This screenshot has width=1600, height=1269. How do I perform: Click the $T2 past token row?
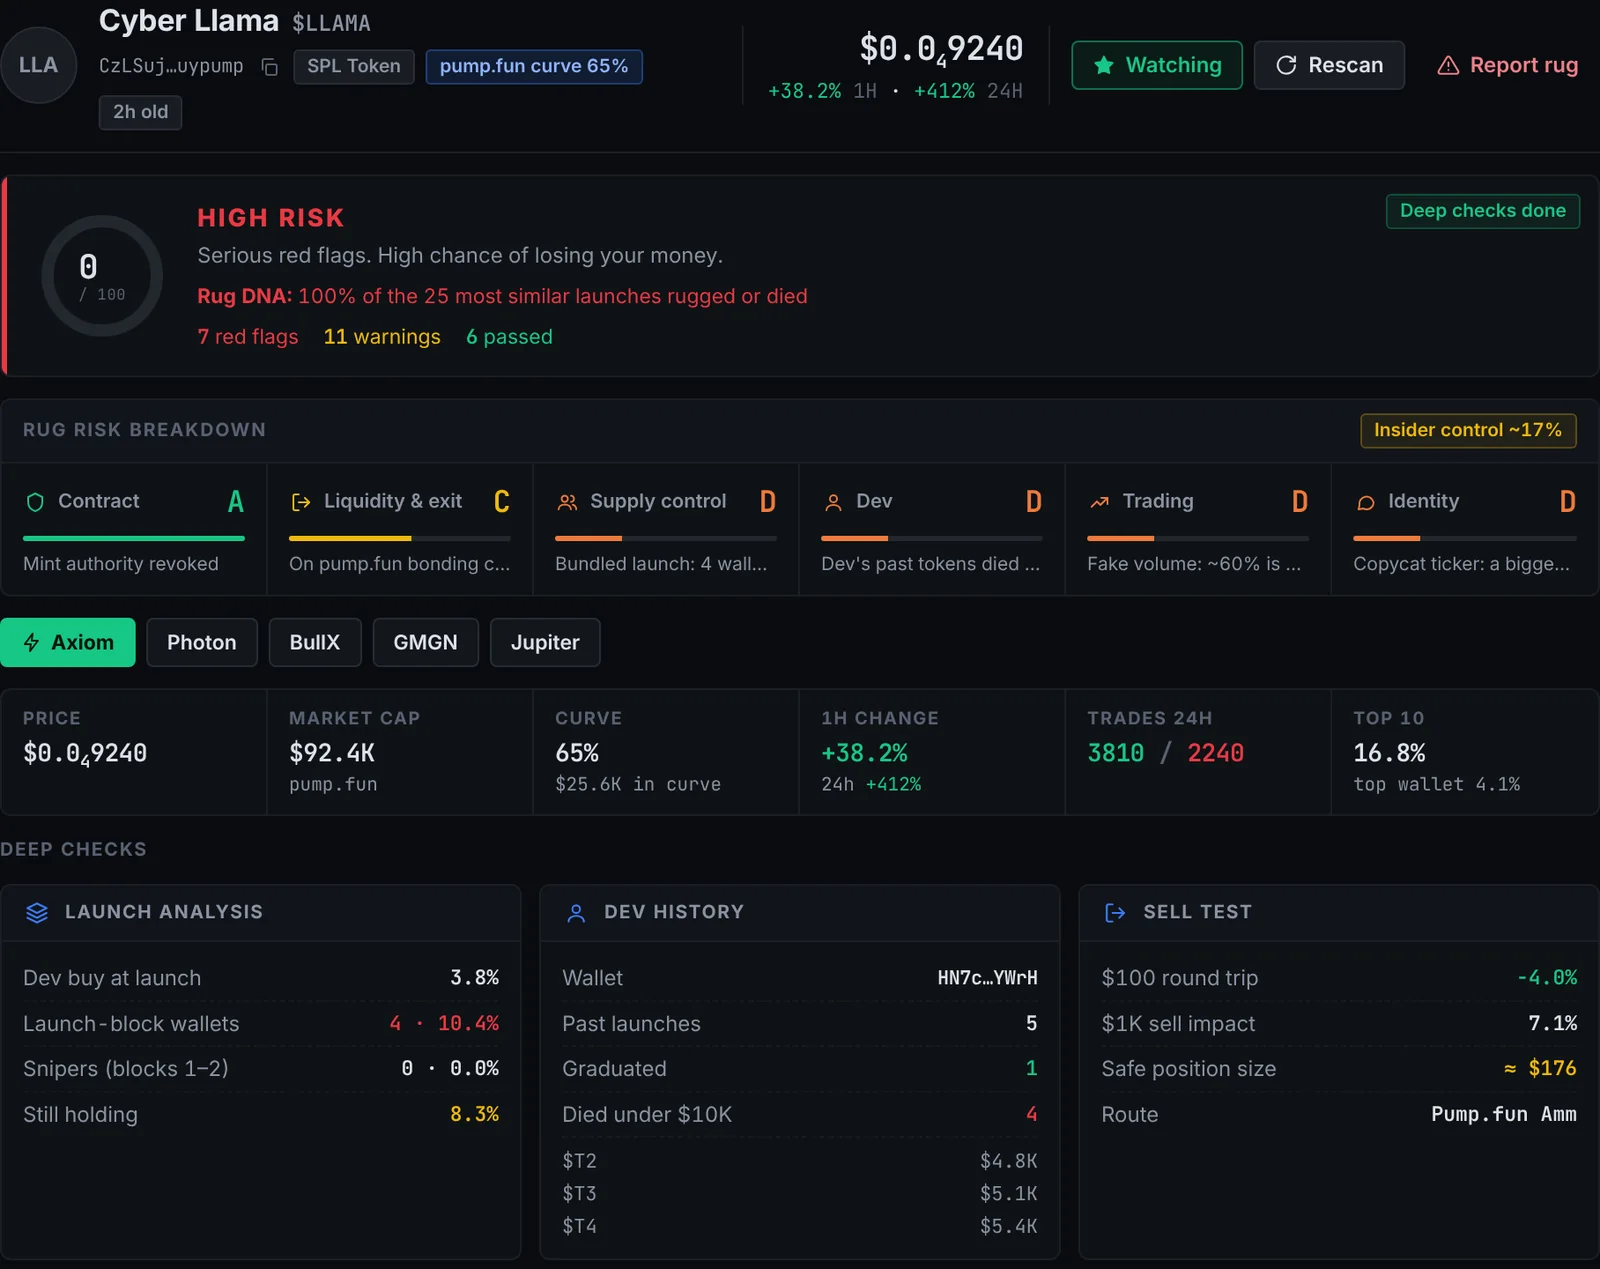[x=800, y=1161]
